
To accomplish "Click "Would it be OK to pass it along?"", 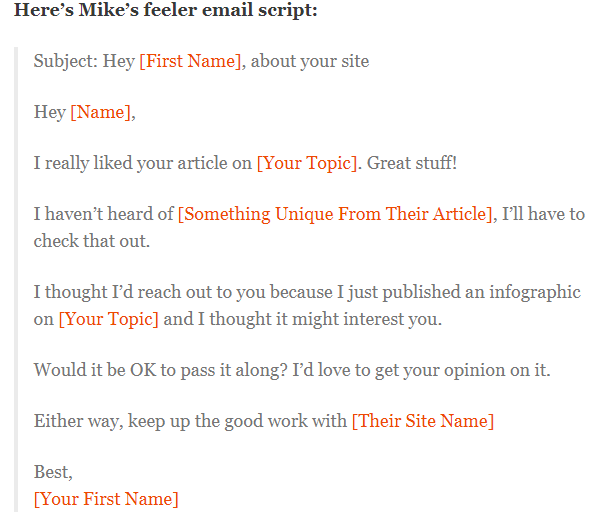I will (161, 370).
